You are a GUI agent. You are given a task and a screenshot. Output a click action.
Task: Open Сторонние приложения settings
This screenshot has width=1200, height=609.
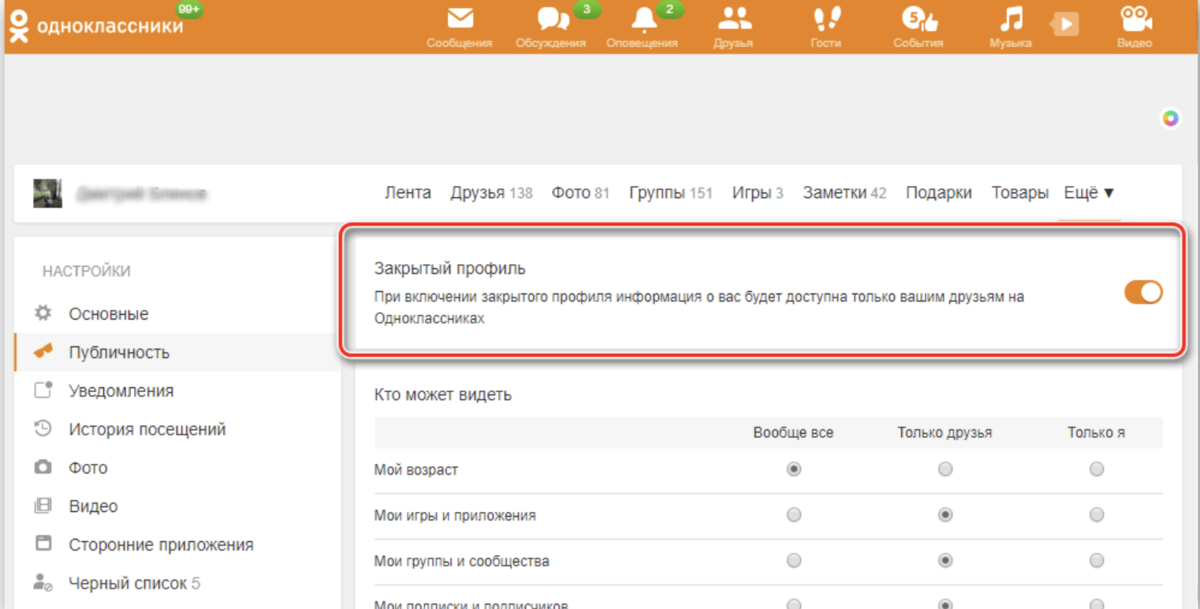click(x=160, y=544)
